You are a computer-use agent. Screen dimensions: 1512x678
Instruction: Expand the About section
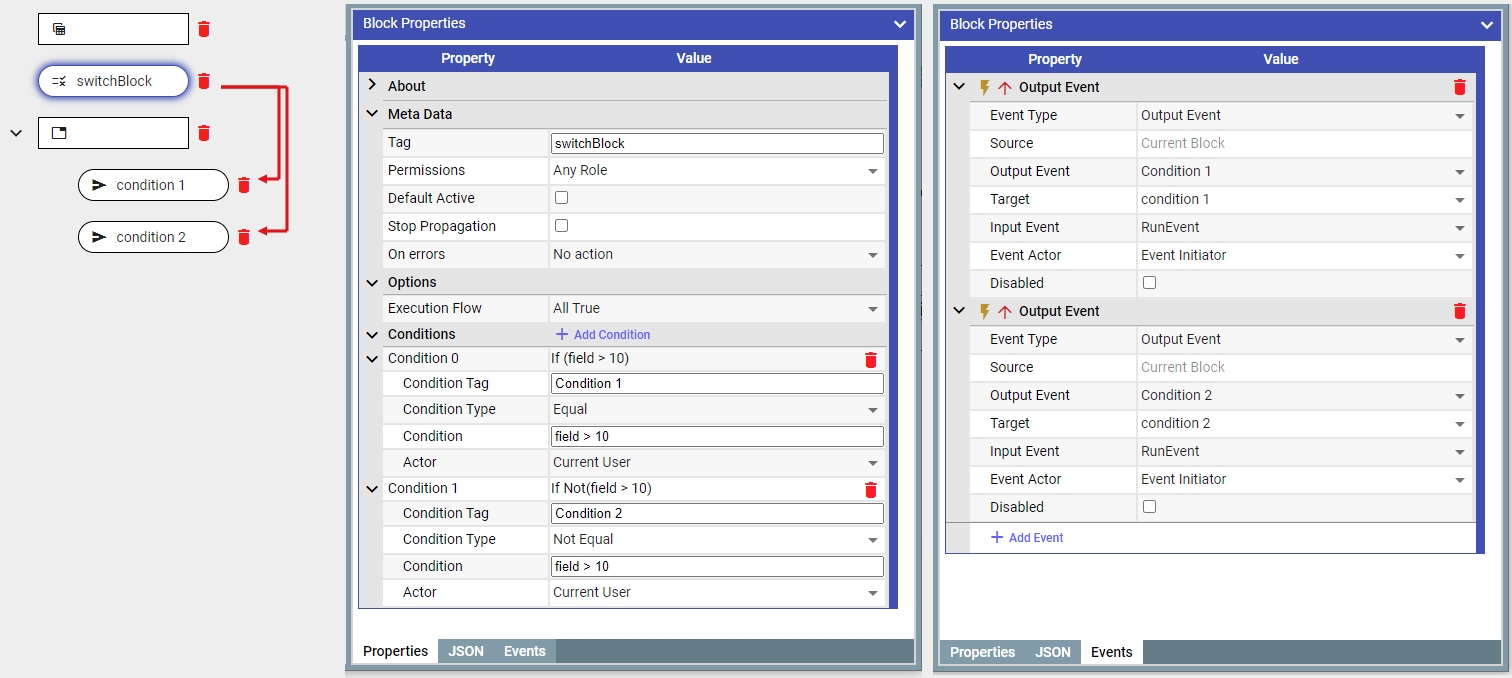(x=372, y=86)
